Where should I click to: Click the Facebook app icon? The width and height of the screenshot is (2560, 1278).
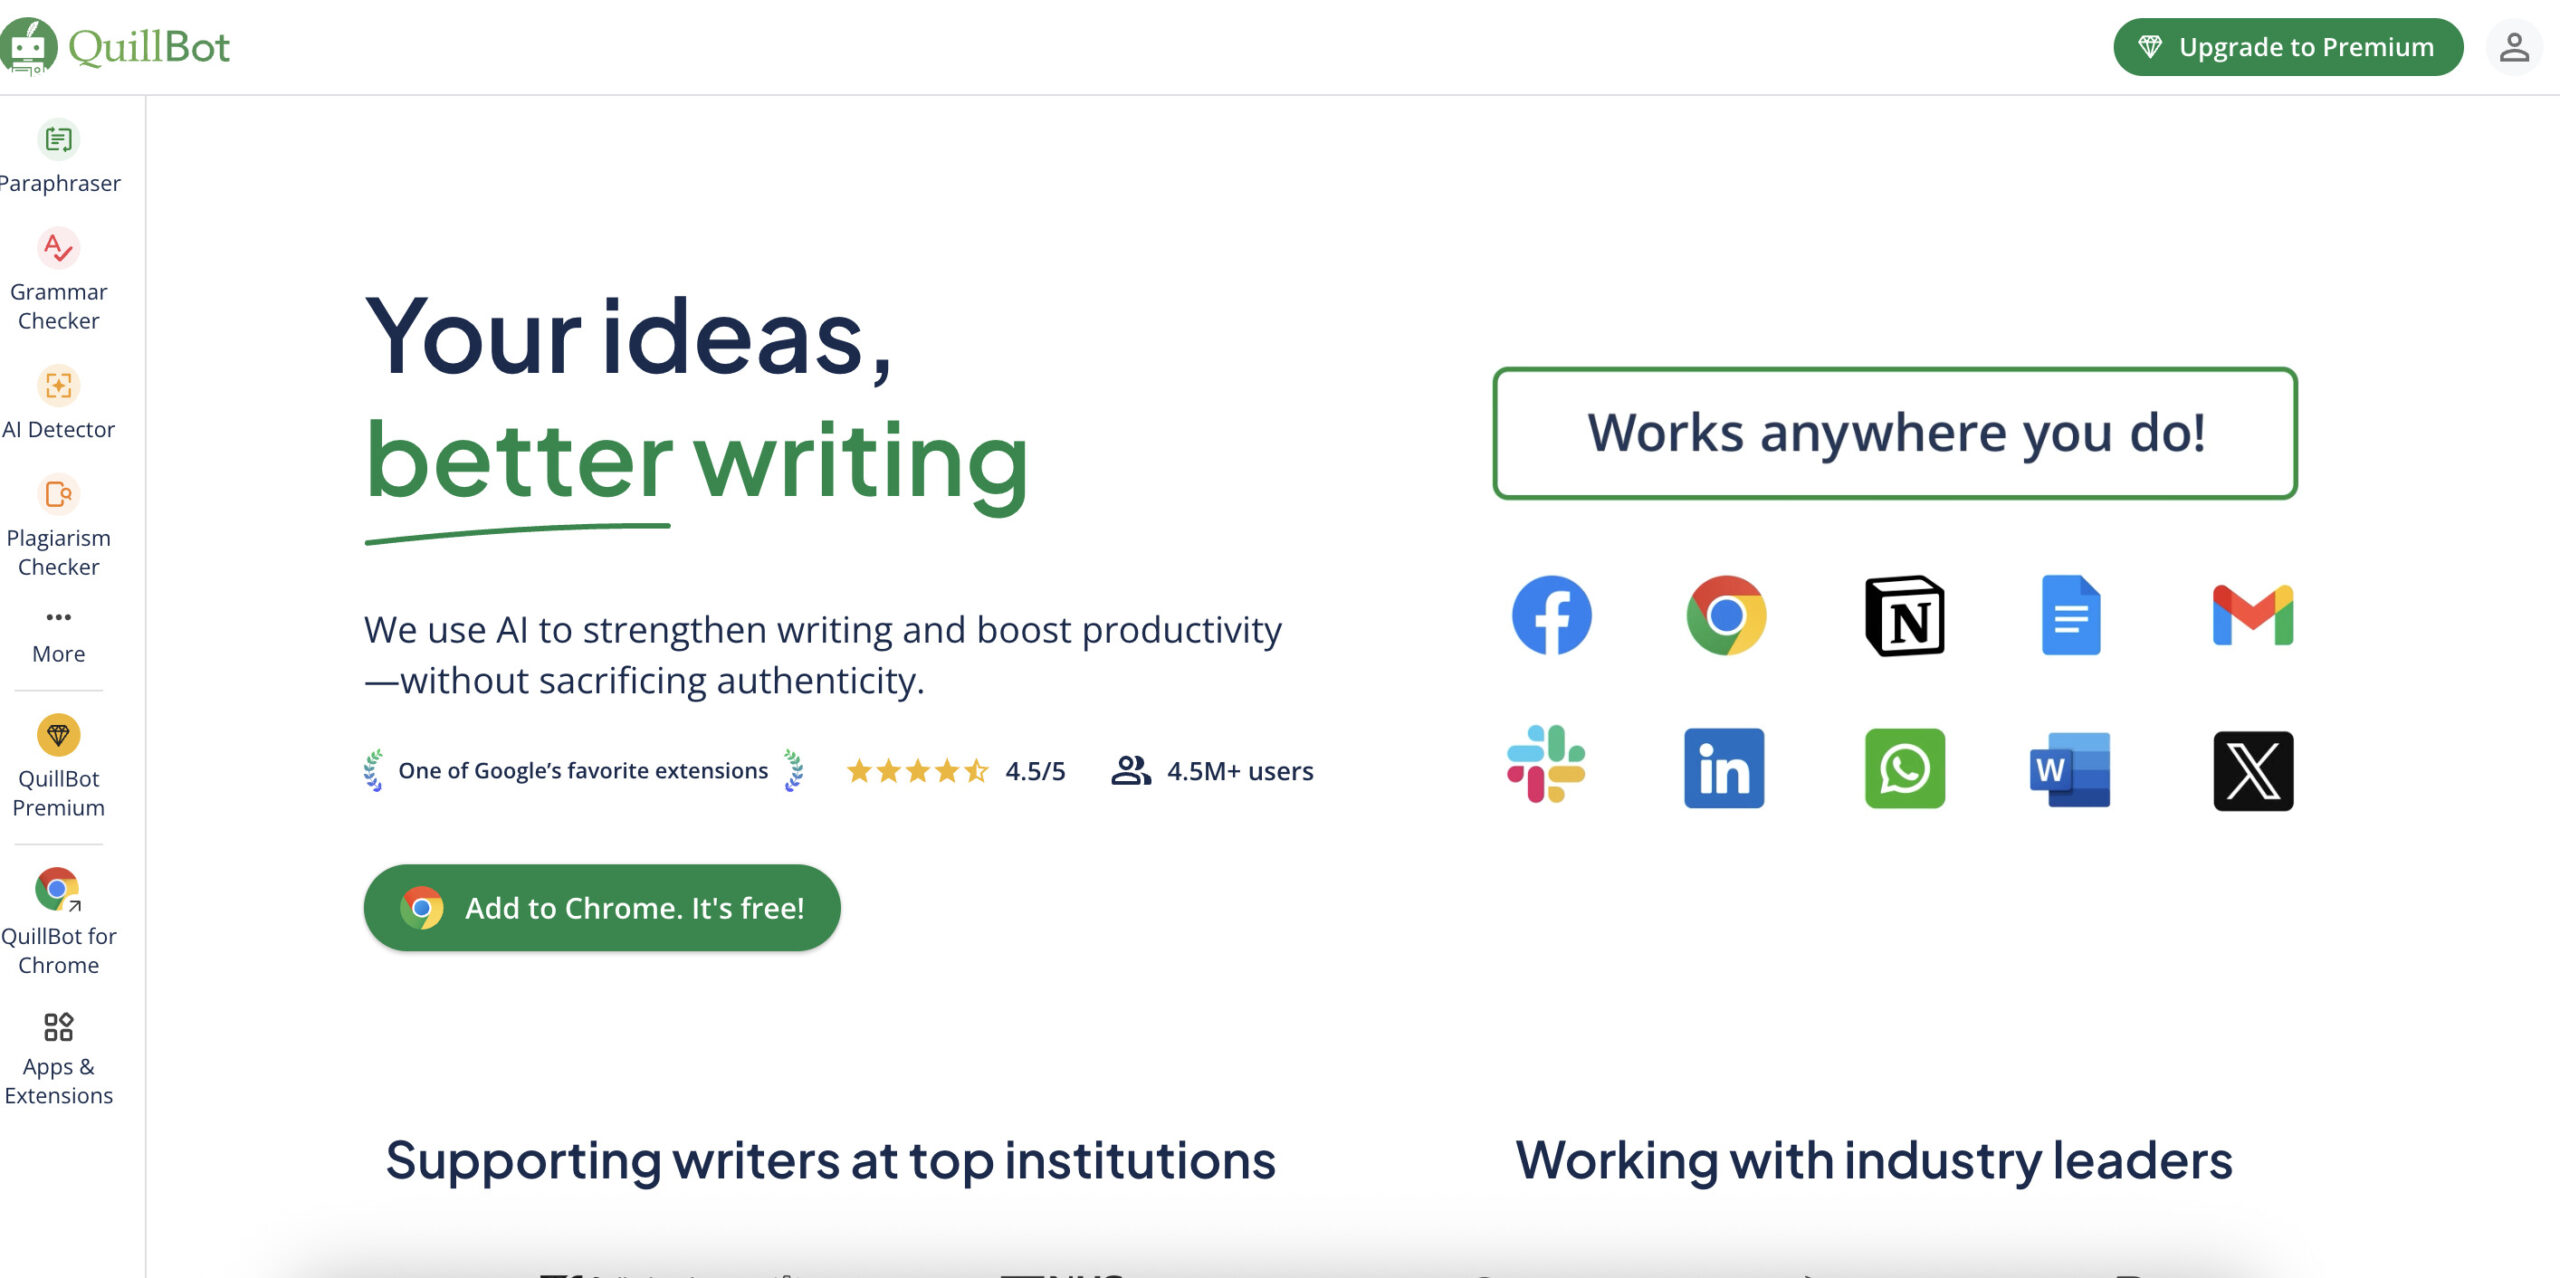(x=1551, y=615)
